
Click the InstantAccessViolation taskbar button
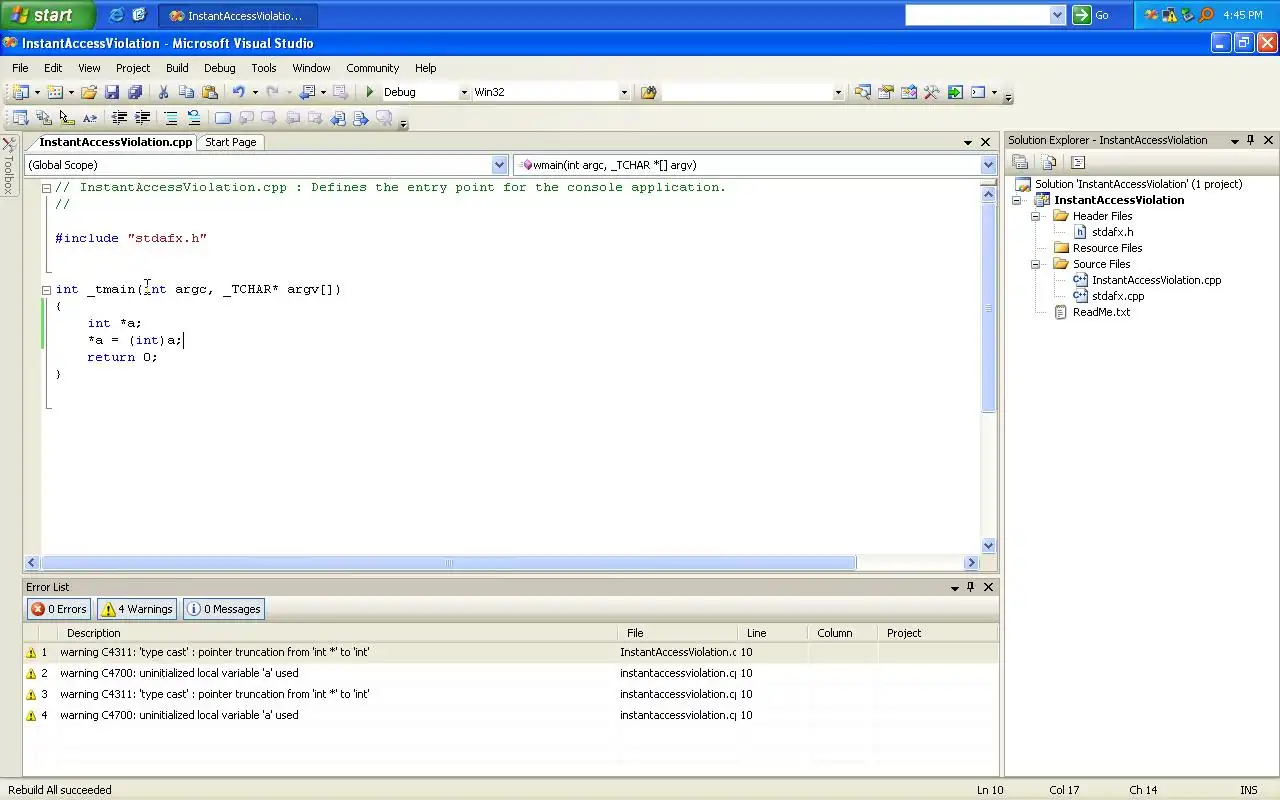pyautogui.click(x=237, y=16)
